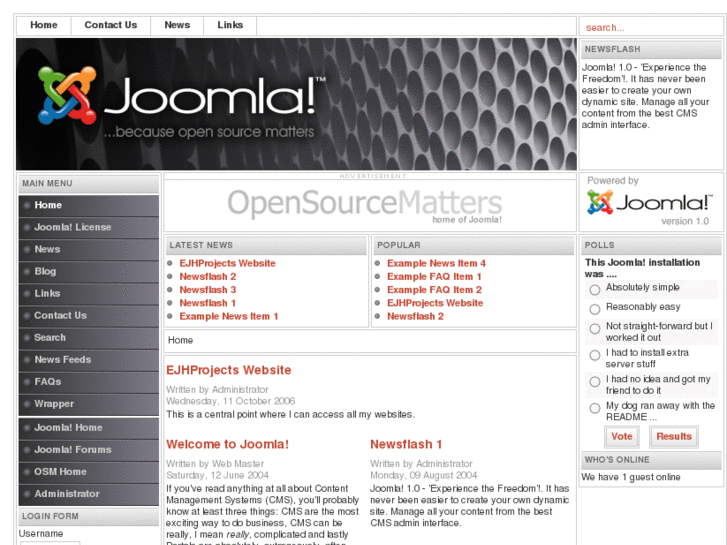Click the Vote button in Polls
The width and height of the screenshot is (727, 545).
pyautogui.click(x=622, y=437)
